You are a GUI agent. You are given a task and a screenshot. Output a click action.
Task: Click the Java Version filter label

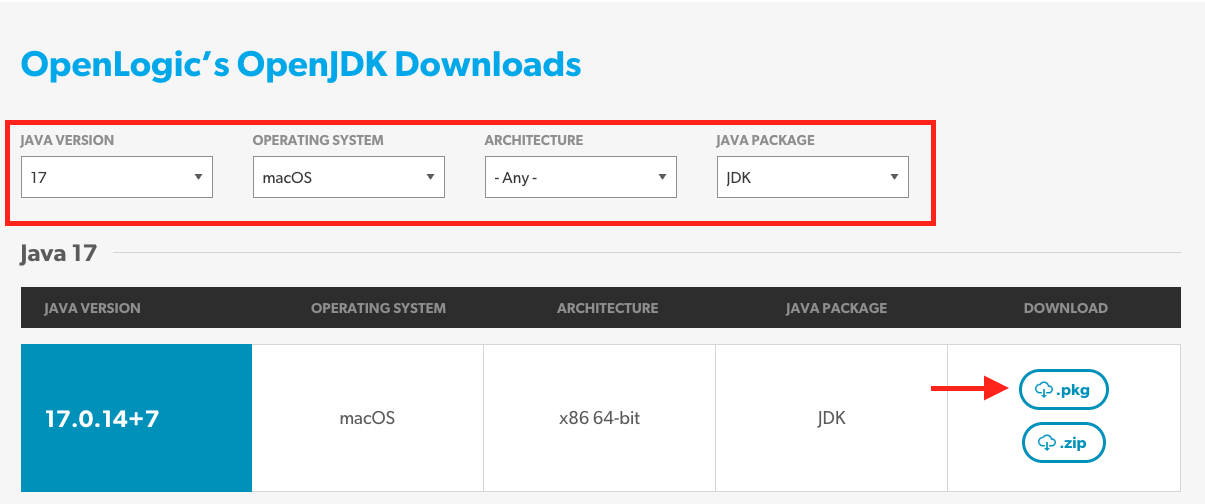coord(67,140)
